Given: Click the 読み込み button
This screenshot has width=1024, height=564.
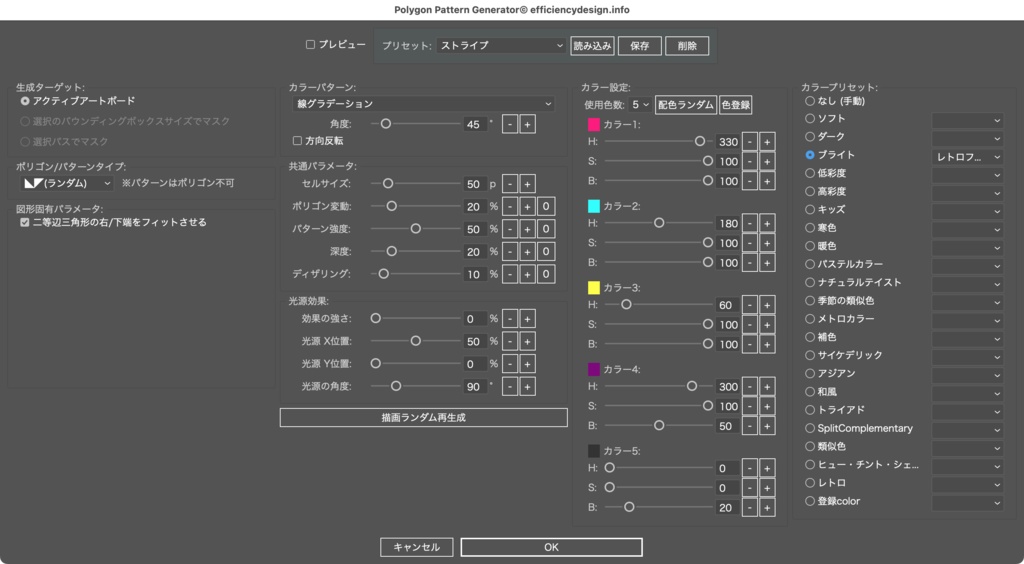Looking at the screenshot, I should (x=592, y=46).
